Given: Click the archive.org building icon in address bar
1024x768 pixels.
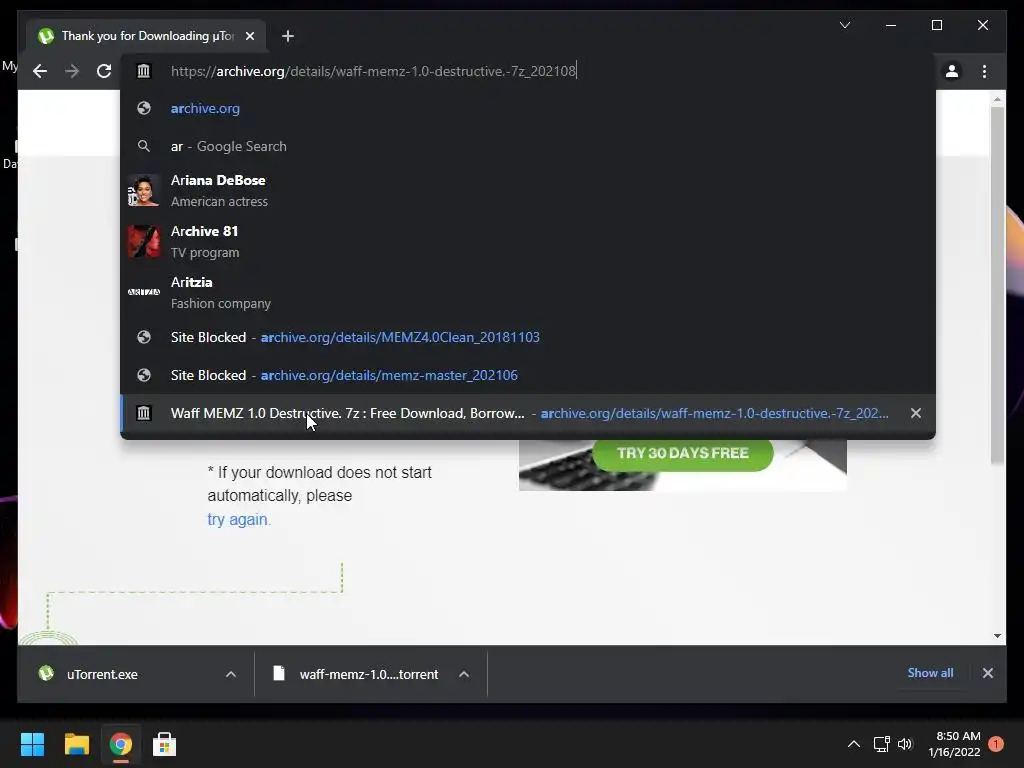Looking at the screenshot, I should pos(144,71).
